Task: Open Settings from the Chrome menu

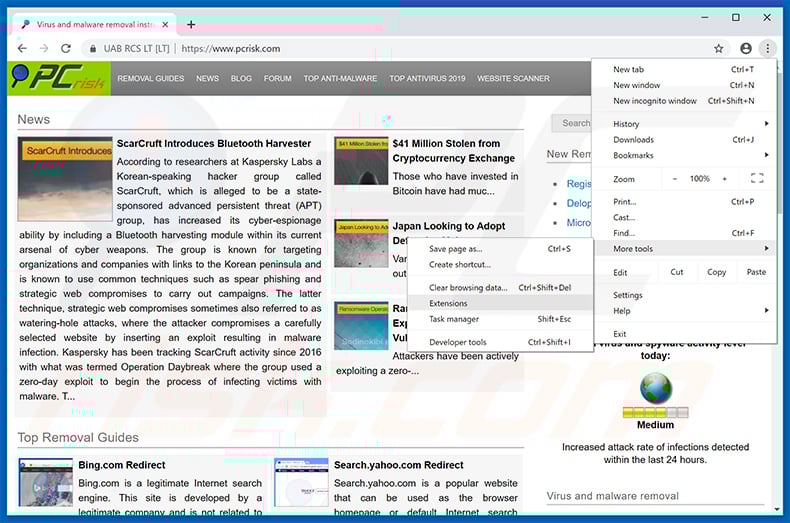Action: pyautogui.click(x=685, y=295)
